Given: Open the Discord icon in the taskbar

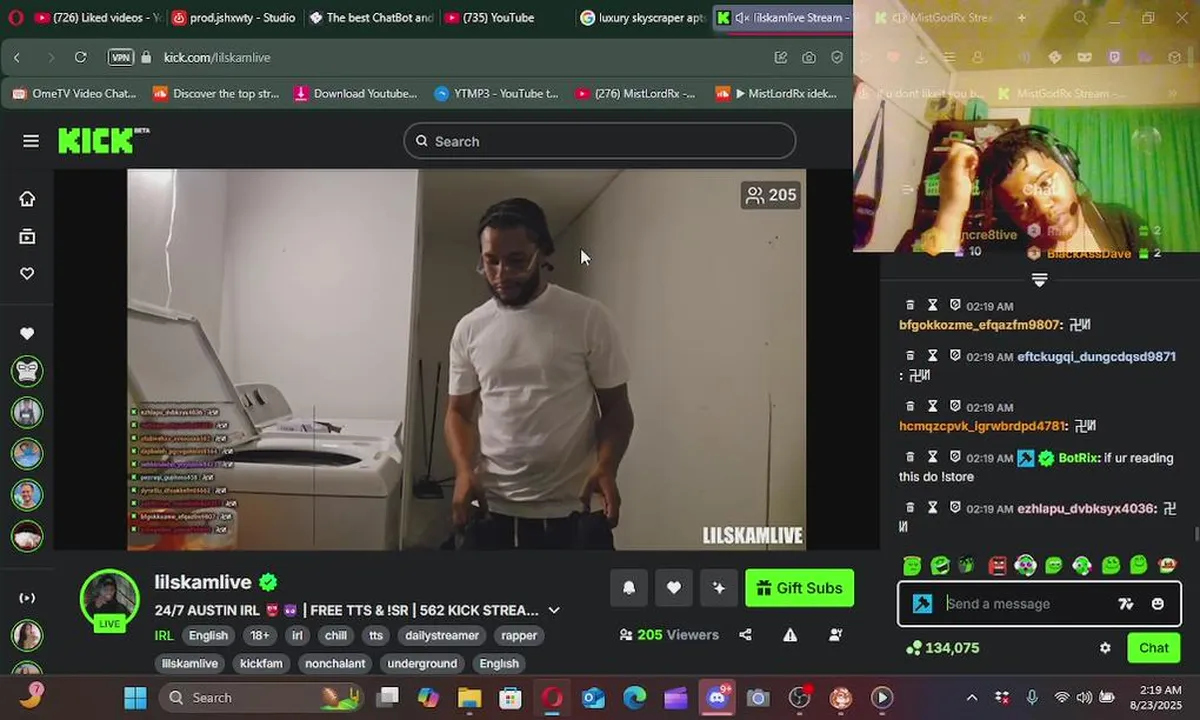Looking at the screenshot, I should pos(717,697).
